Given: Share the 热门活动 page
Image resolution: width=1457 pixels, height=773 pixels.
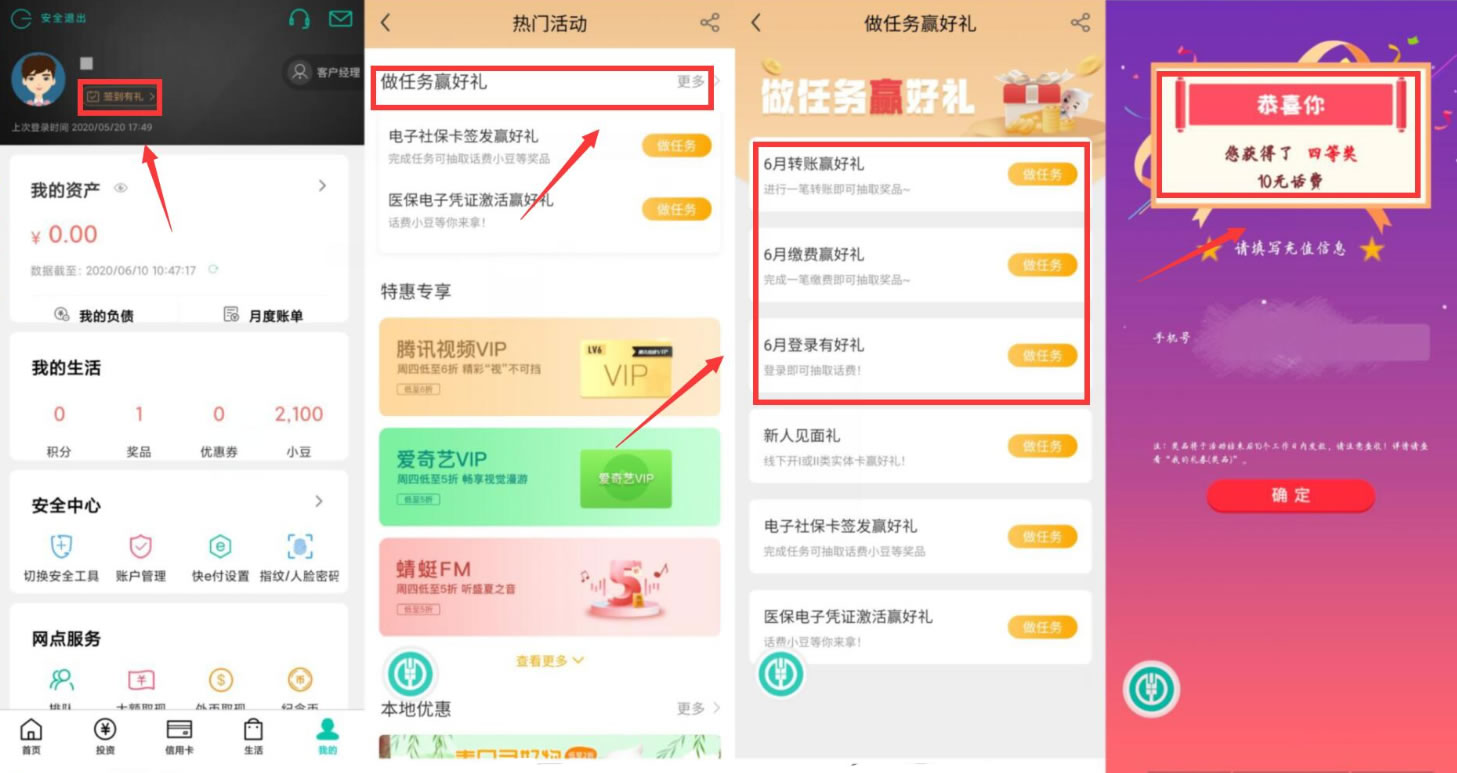Looking at the screenshot, I should pos(710,23).
